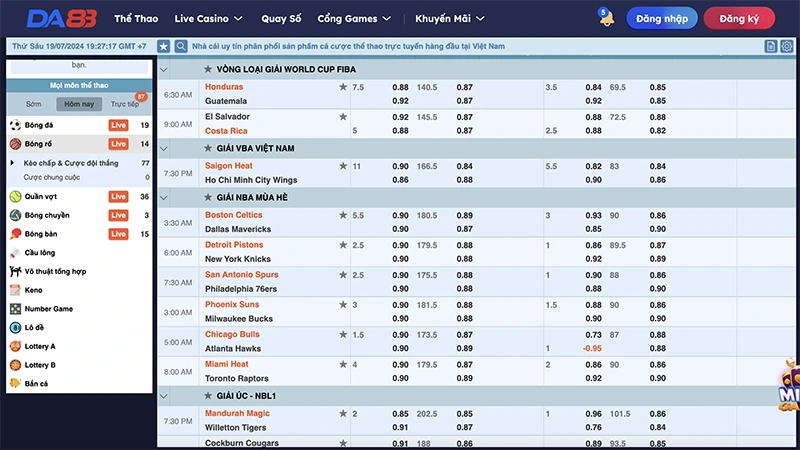Select the Bóng rổ basketball icon
The width and height of the screenshot is (800, 450).
(x=15, y=144)
